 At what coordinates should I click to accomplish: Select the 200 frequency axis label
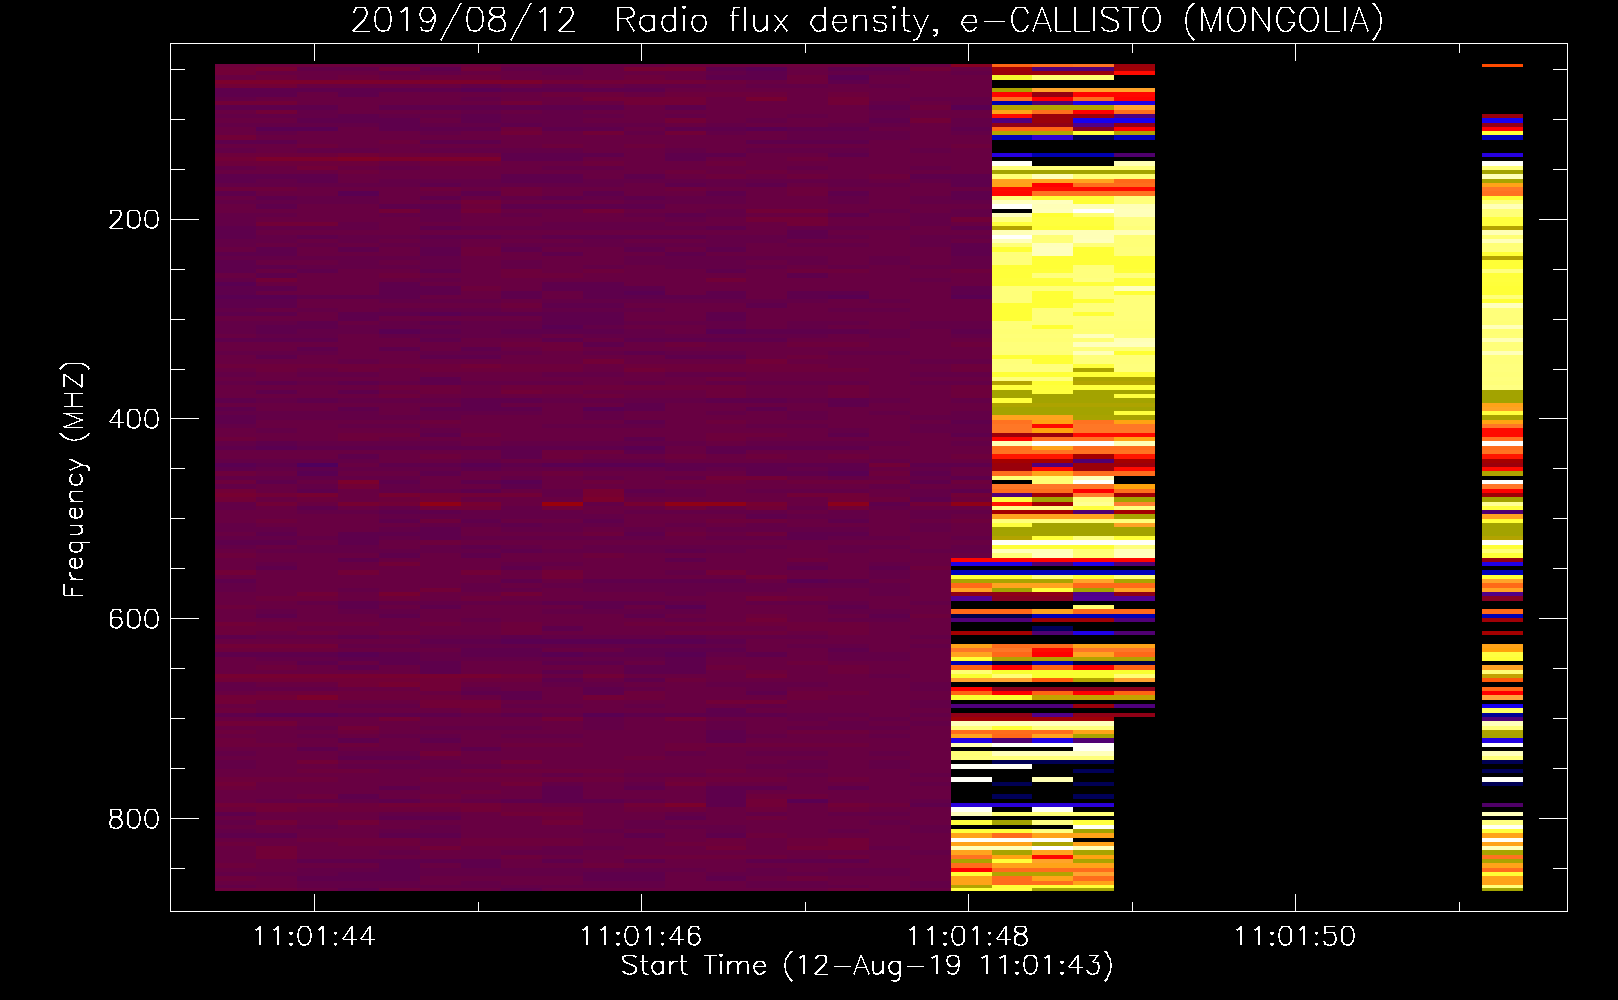(x=133, y=220)
